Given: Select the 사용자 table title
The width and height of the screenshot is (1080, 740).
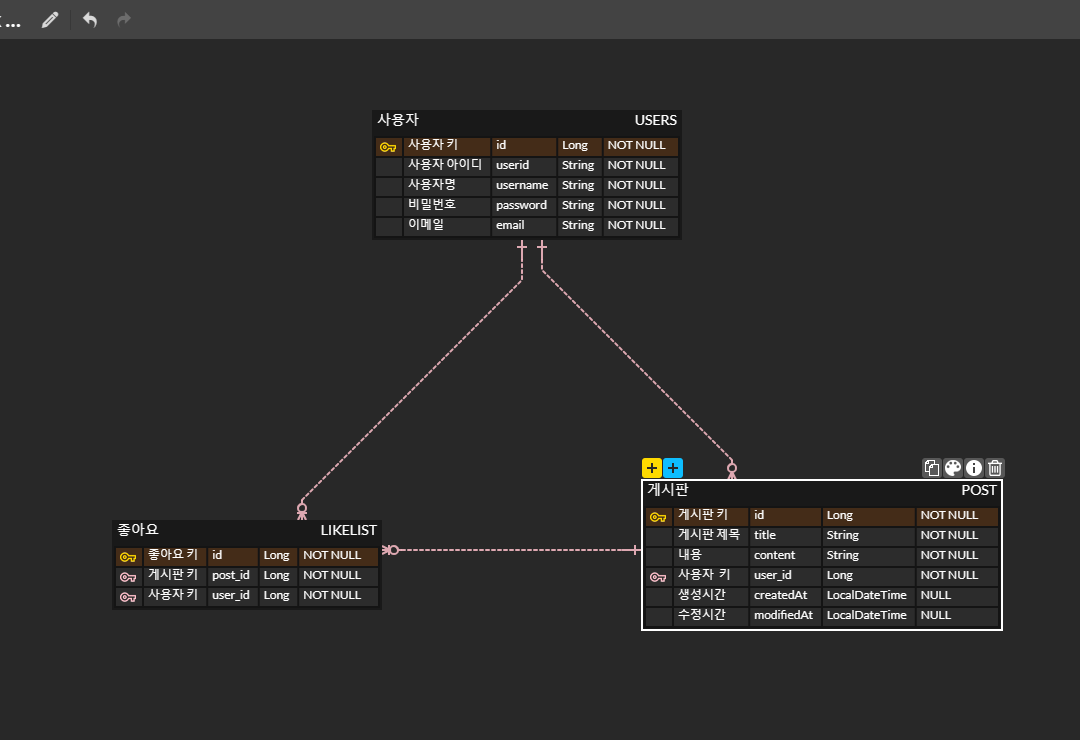Looking at the screenshot, I should click(x=398, y=120).
